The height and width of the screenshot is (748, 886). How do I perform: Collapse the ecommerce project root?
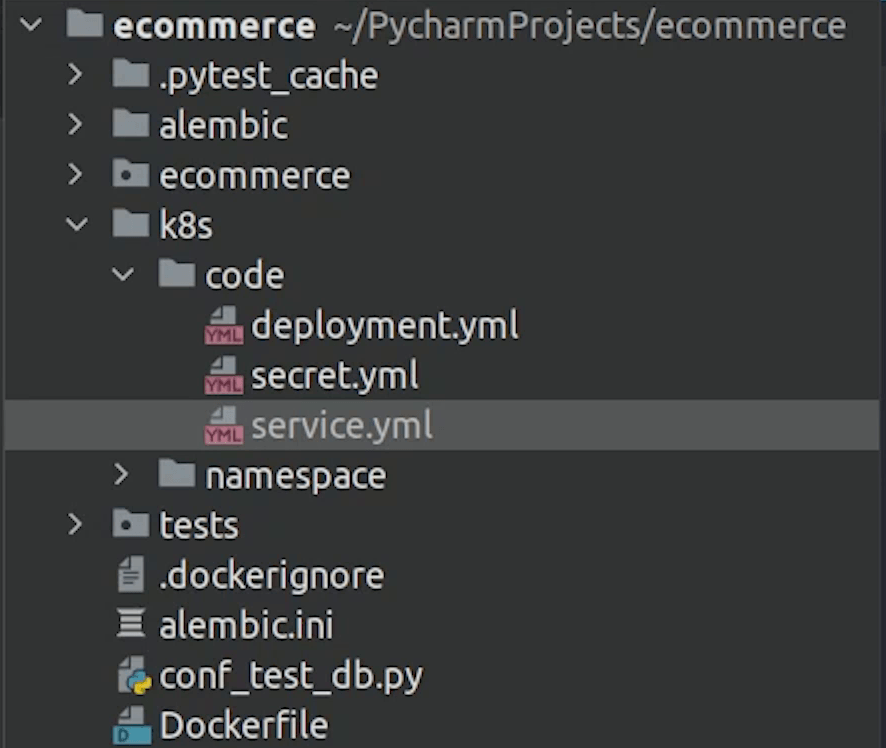[31, 24]
